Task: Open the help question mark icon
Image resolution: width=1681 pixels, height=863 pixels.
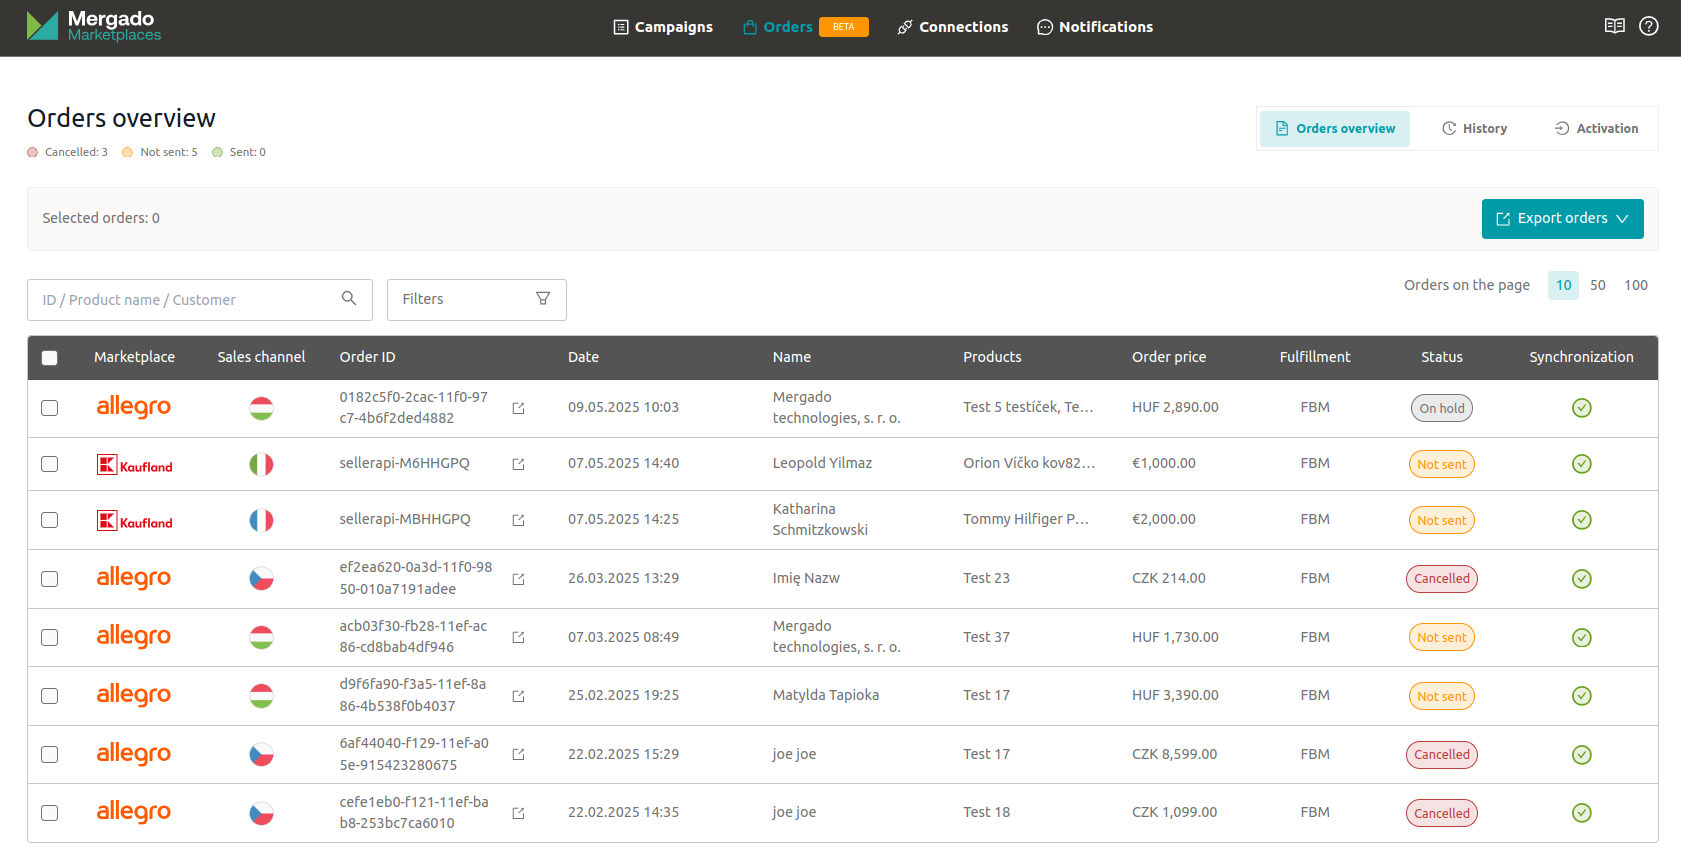Action: [1649, 26]
